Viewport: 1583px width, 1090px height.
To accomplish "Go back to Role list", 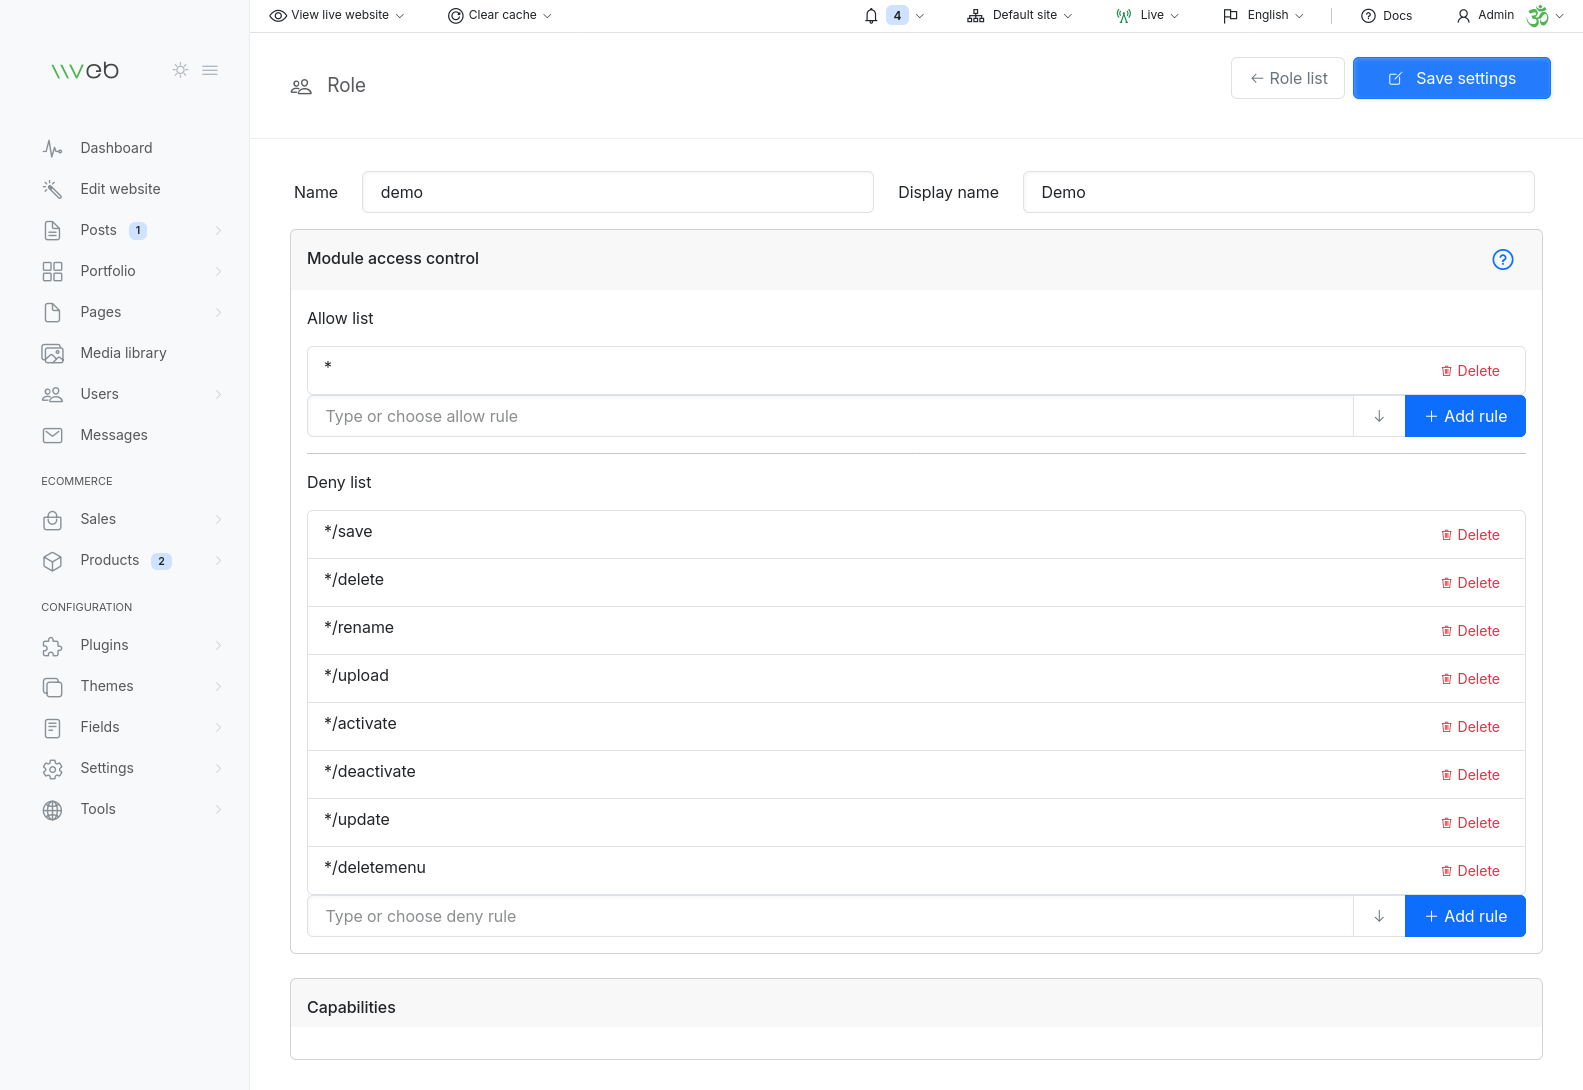I will tap(1287, 78).
